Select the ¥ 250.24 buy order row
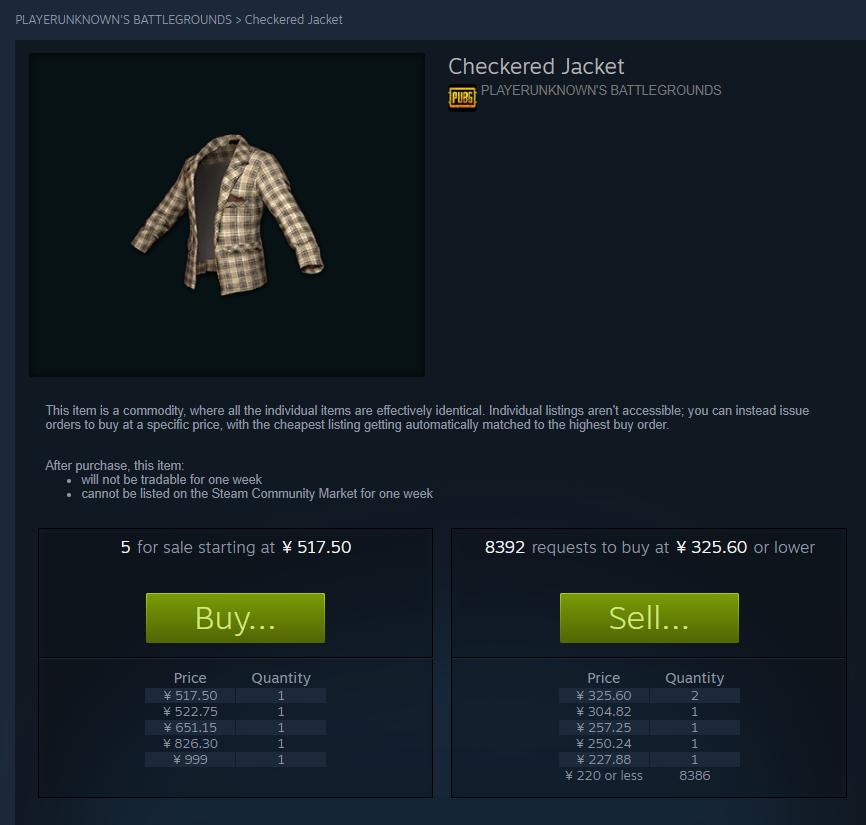Viewport: 866px width, 825px height. [649, 744]
